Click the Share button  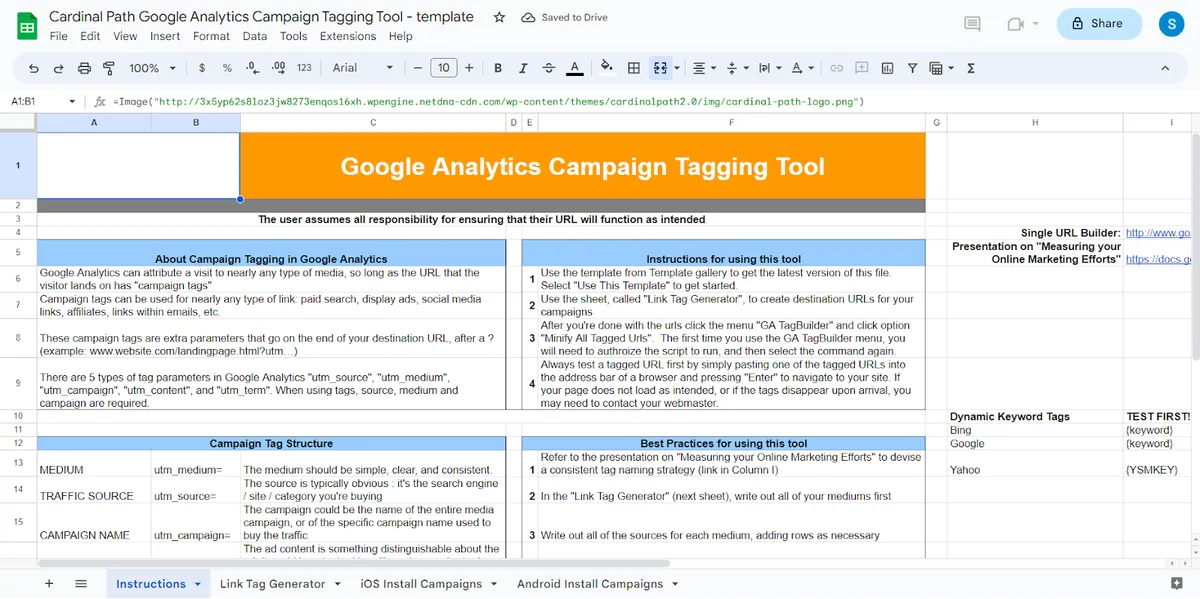(1099, 23)
